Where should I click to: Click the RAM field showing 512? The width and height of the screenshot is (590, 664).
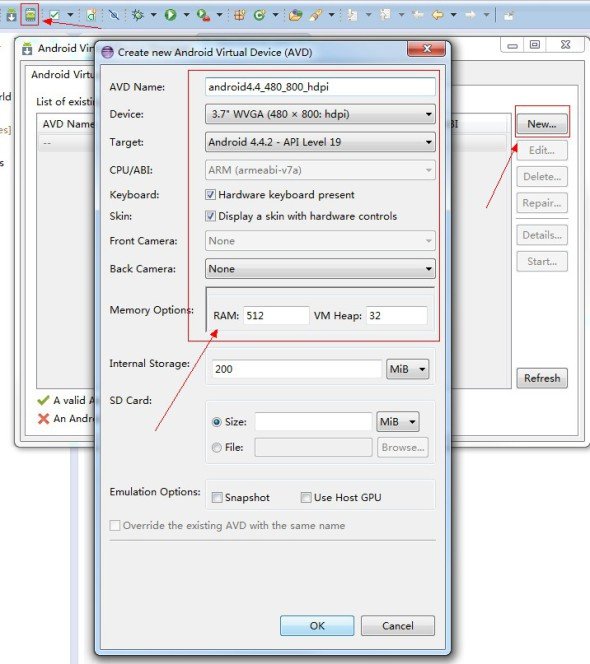276,315
